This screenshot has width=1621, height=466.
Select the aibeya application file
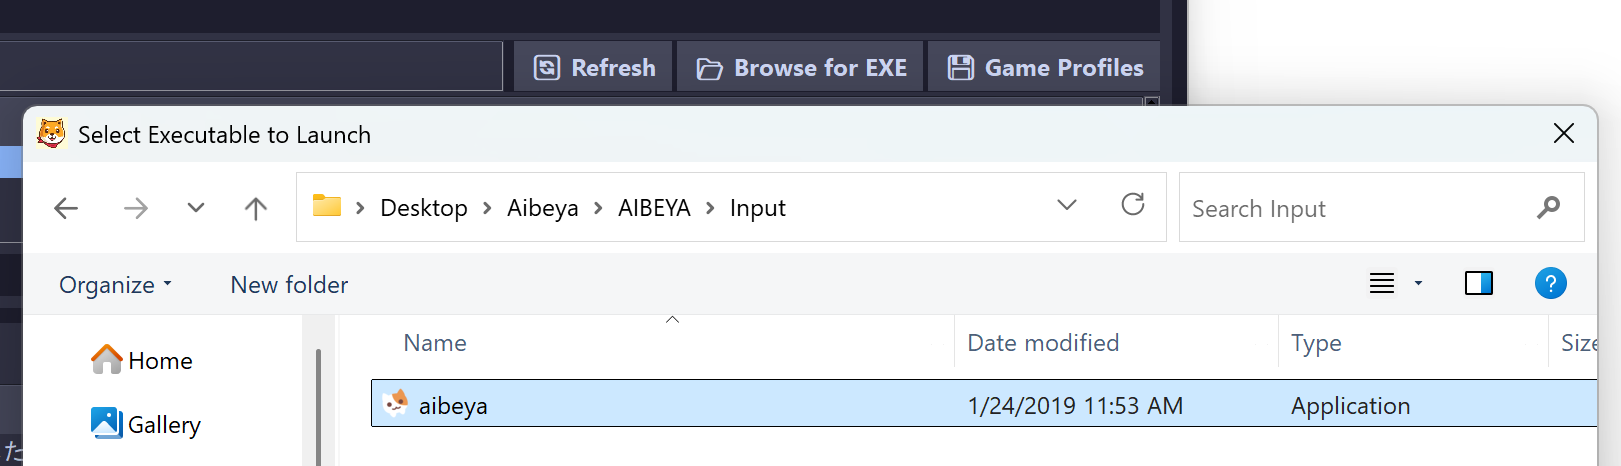click(453, 405)
